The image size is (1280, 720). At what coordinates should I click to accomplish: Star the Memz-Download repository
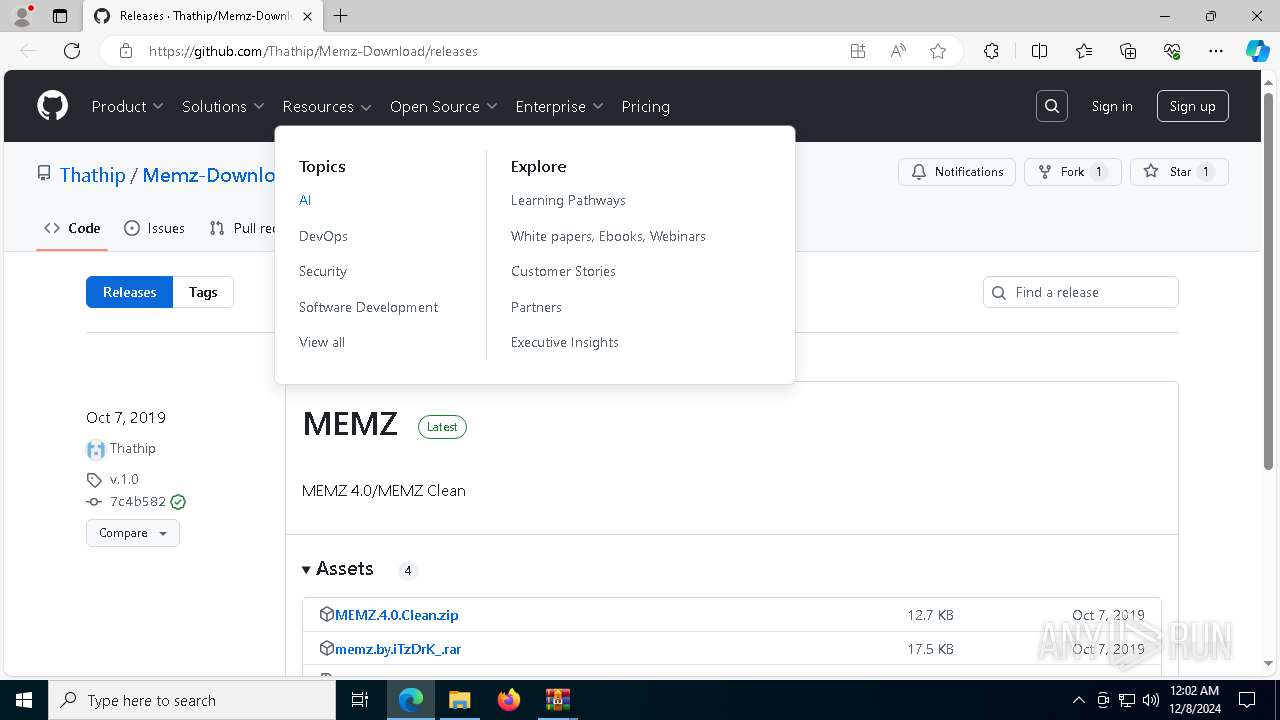pos(1179,172)
